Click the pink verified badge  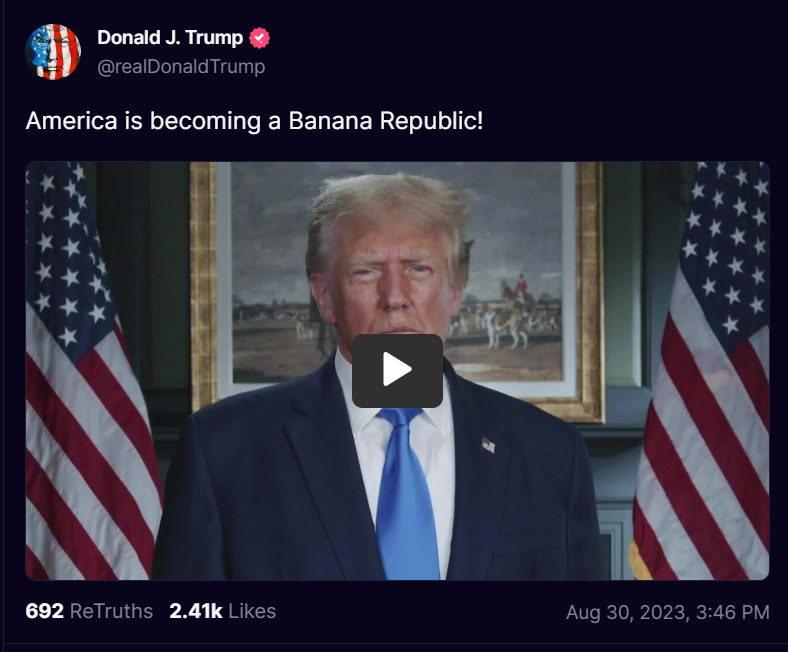coord(259,38)
